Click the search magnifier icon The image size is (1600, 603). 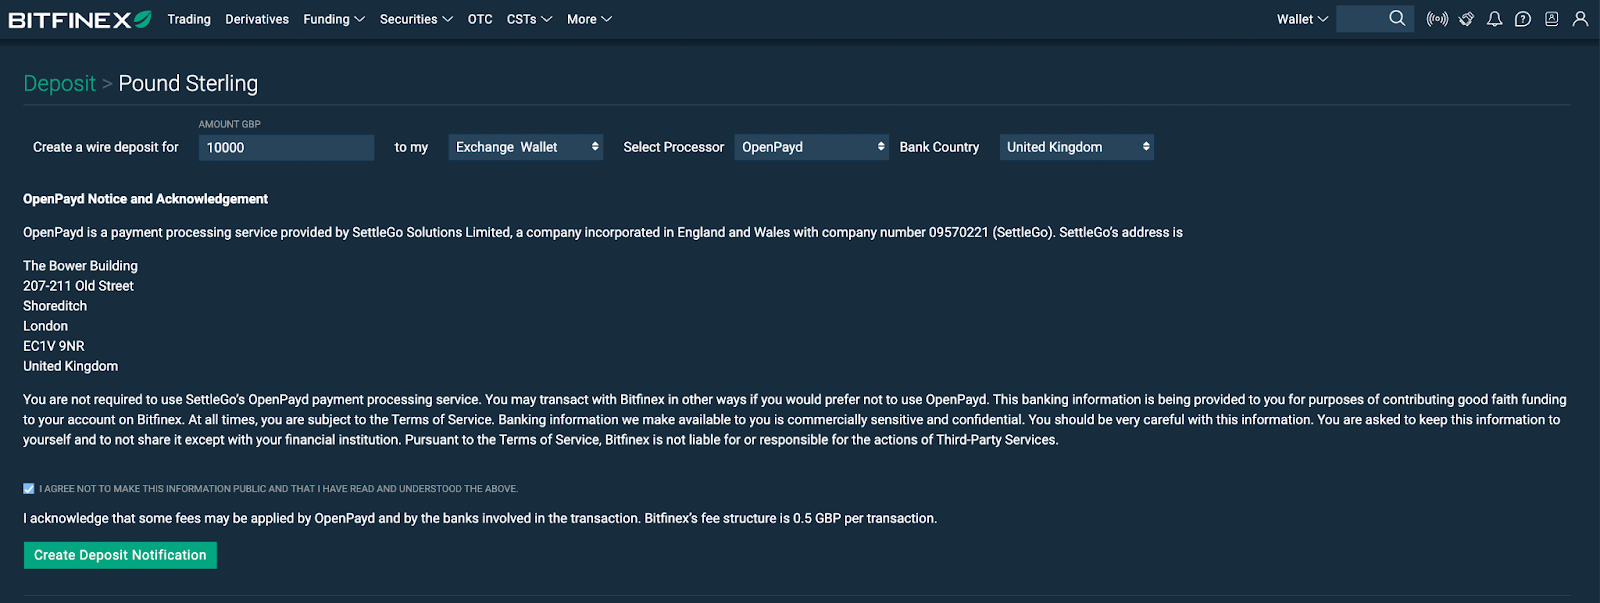(1397, 18)
